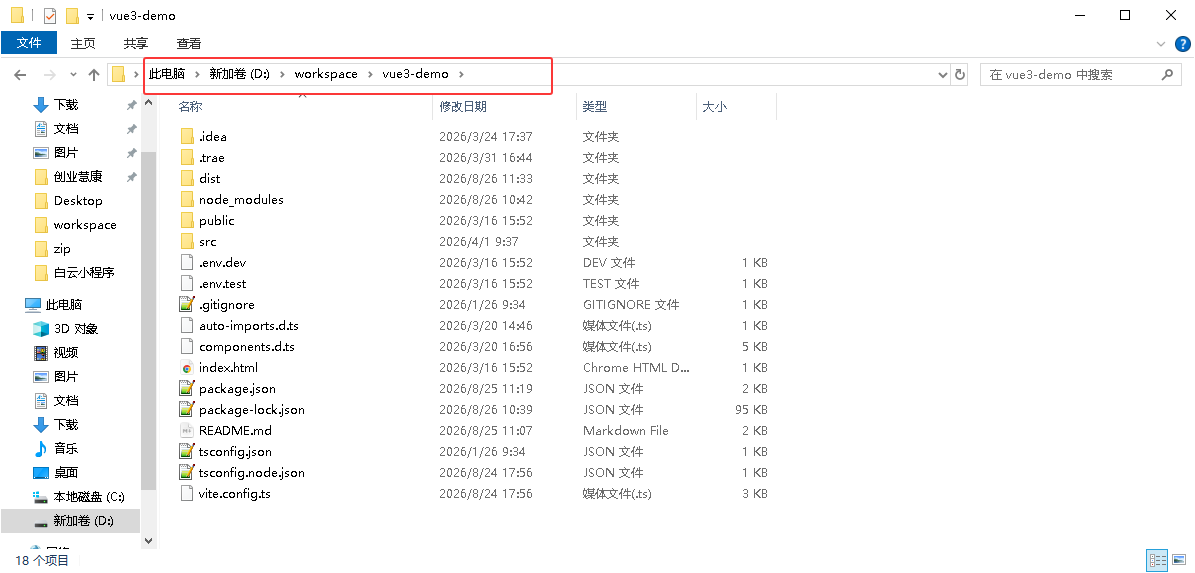Click the package-lock.json file icon
Viewport: 1195px width, 573px height.
pyautogui.click(x=187, y=410)
